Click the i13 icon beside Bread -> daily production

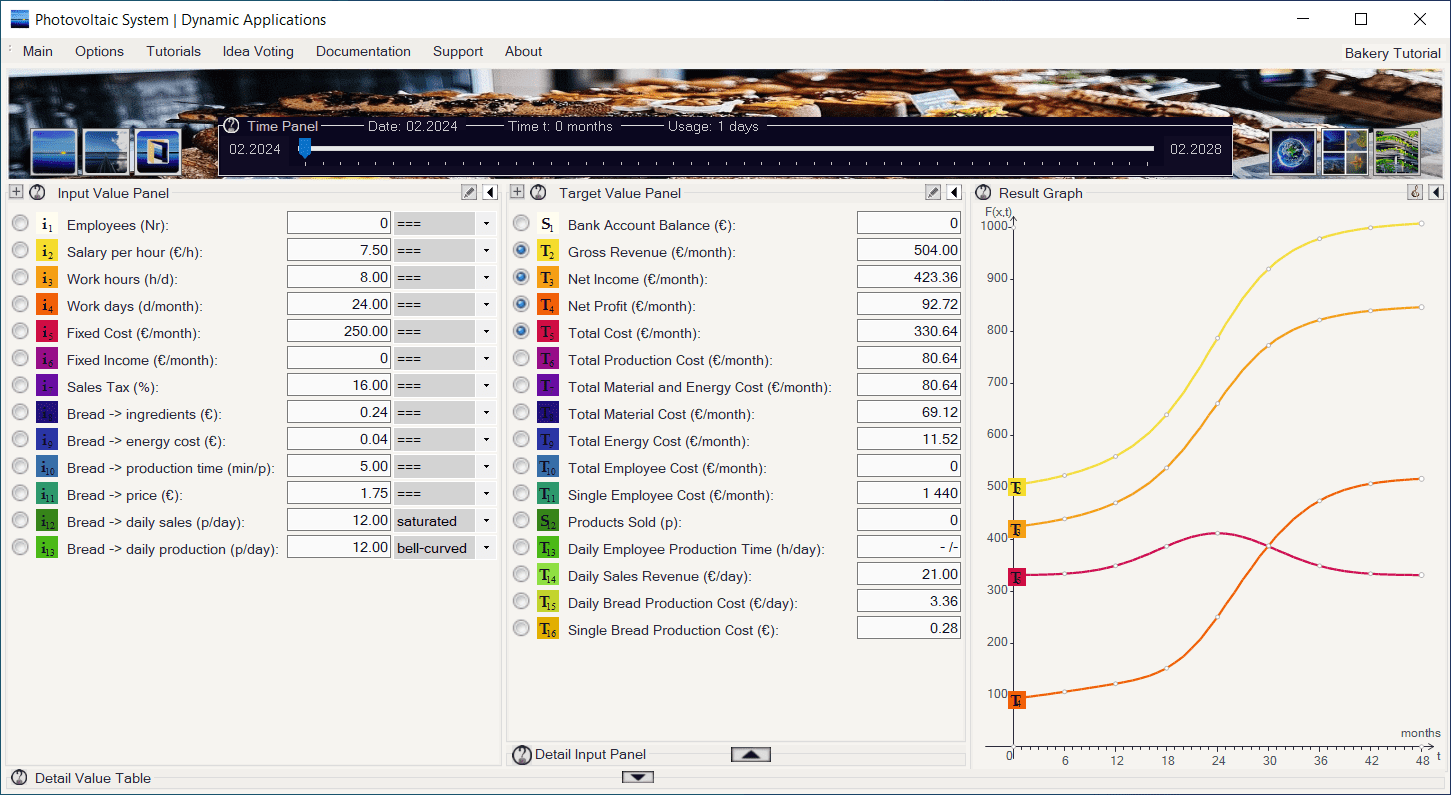click(x=47, y=548)
